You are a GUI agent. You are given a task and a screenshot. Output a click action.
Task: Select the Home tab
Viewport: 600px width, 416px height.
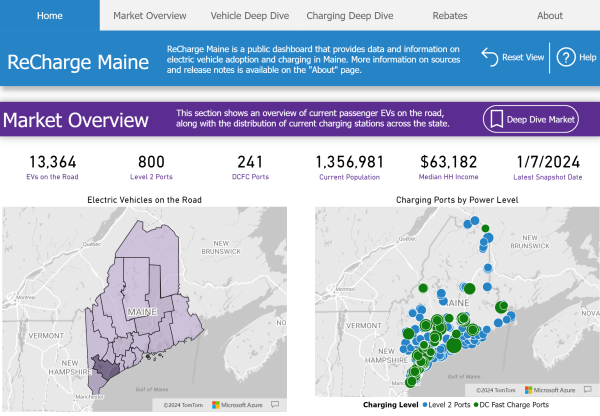[x=50, y=15]
